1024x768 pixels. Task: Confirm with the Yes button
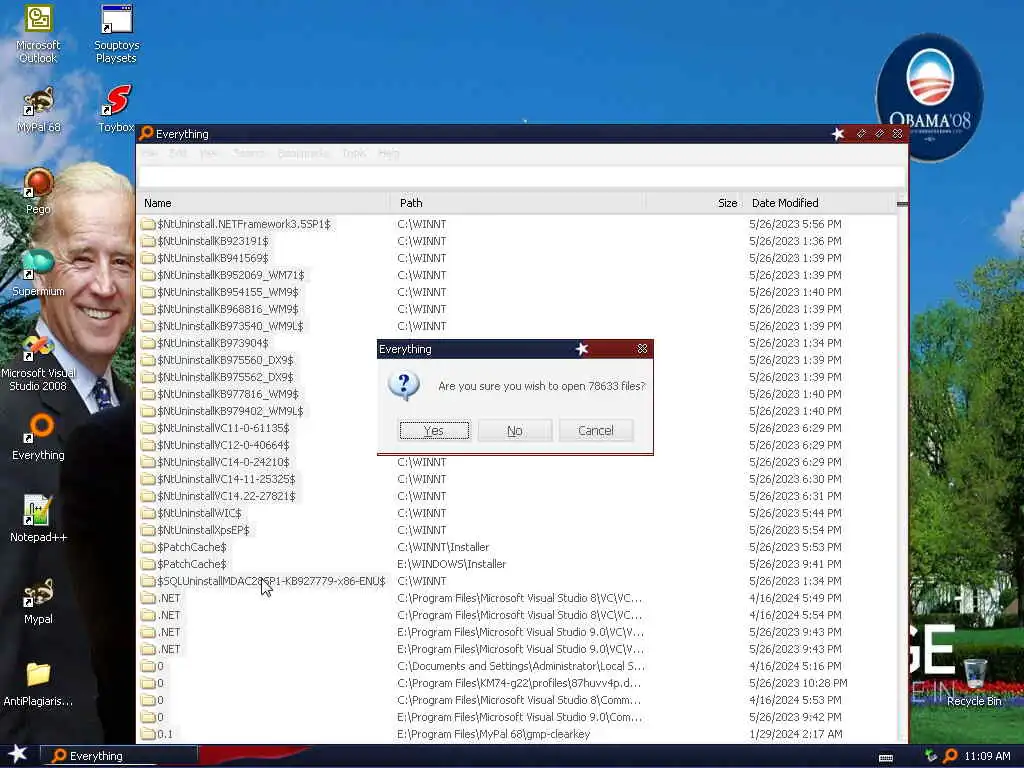pyautogui.click(x=434, y=430)
